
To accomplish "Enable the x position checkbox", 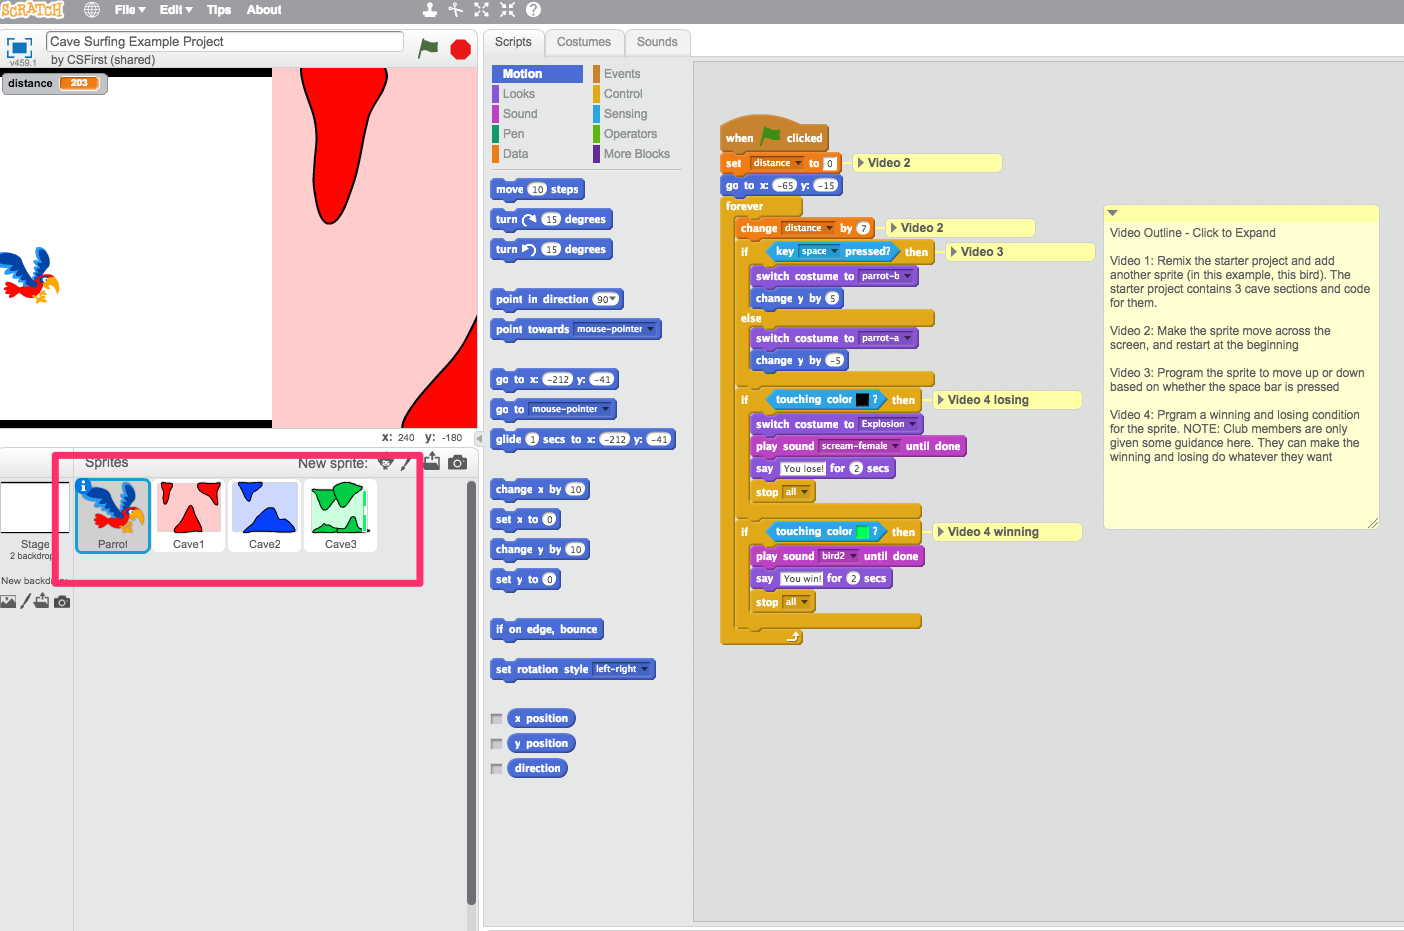I will pos(496,719).
